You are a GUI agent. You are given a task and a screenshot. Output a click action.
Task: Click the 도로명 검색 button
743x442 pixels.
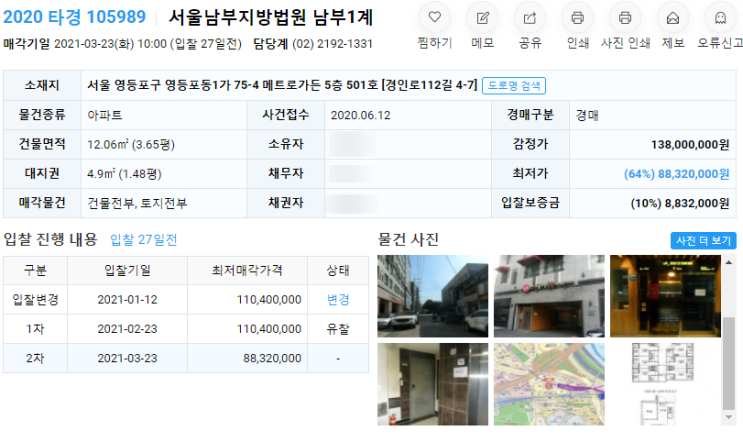[514, 86]
